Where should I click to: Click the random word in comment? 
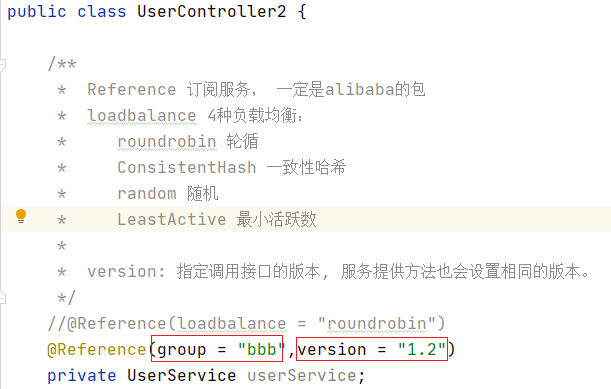pos(147,194)
